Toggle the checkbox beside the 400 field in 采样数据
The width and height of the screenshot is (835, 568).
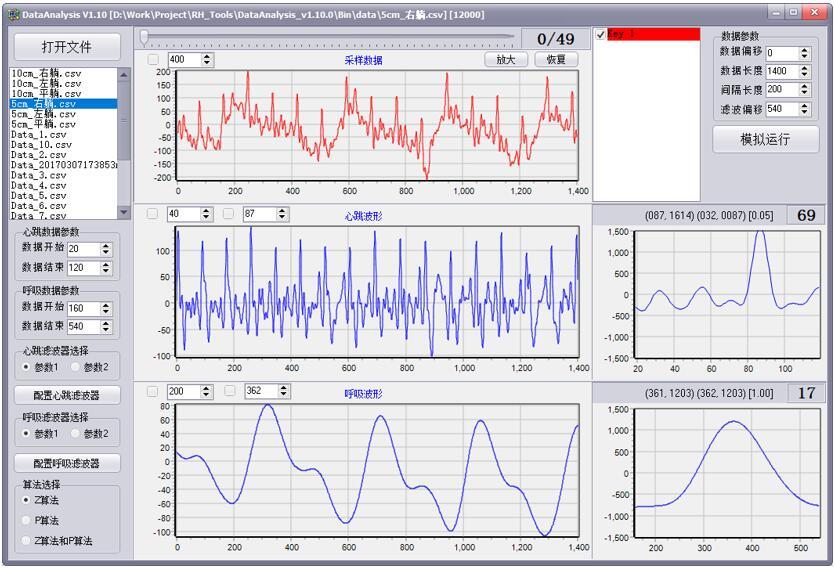[153, 60]
